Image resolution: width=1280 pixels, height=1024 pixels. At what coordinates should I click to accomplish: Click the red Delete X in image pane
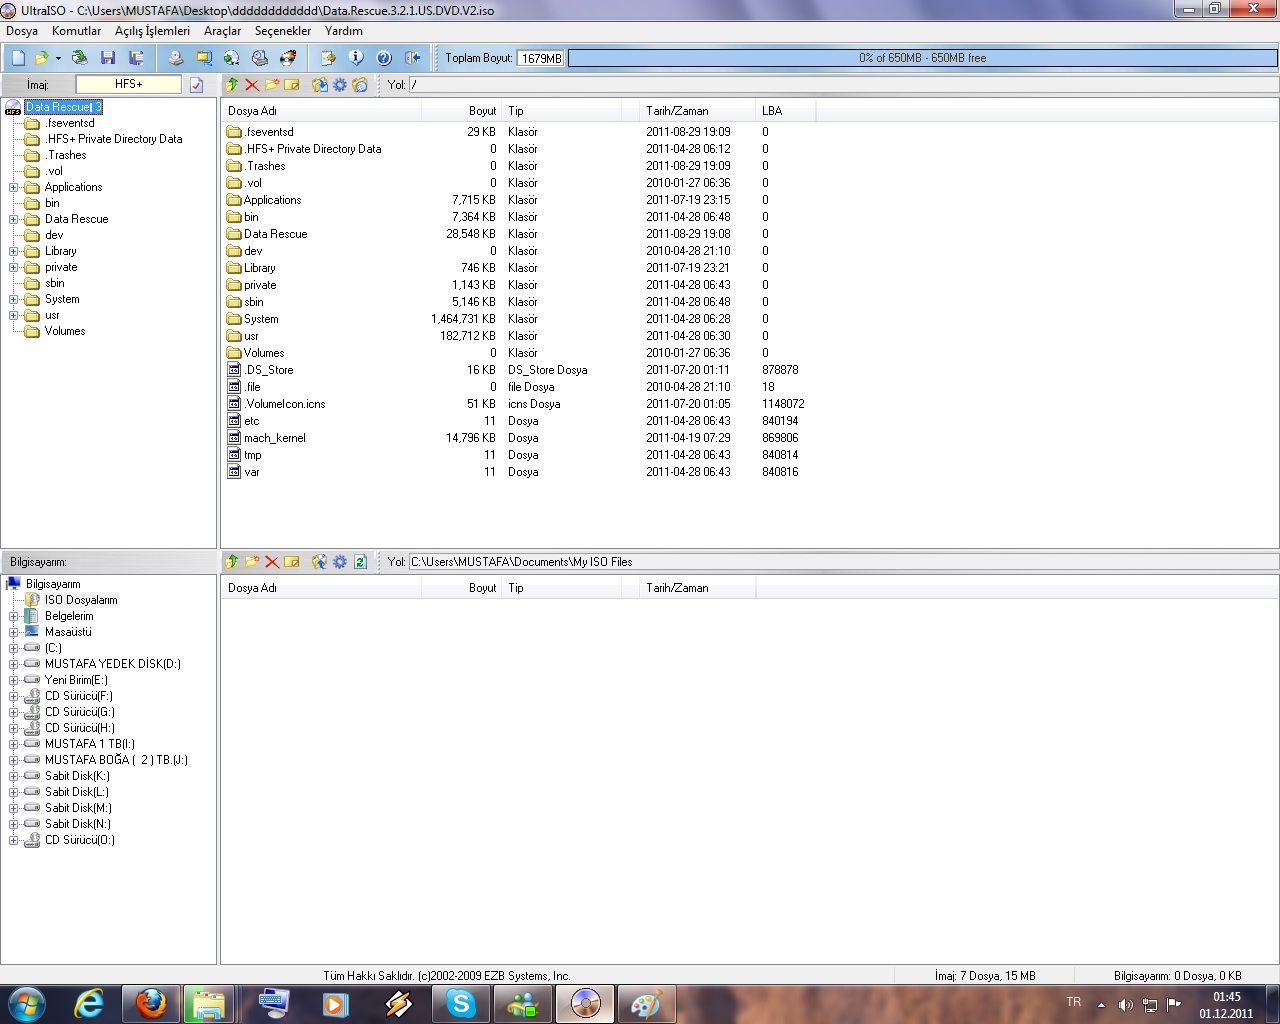tap(252, 85)
